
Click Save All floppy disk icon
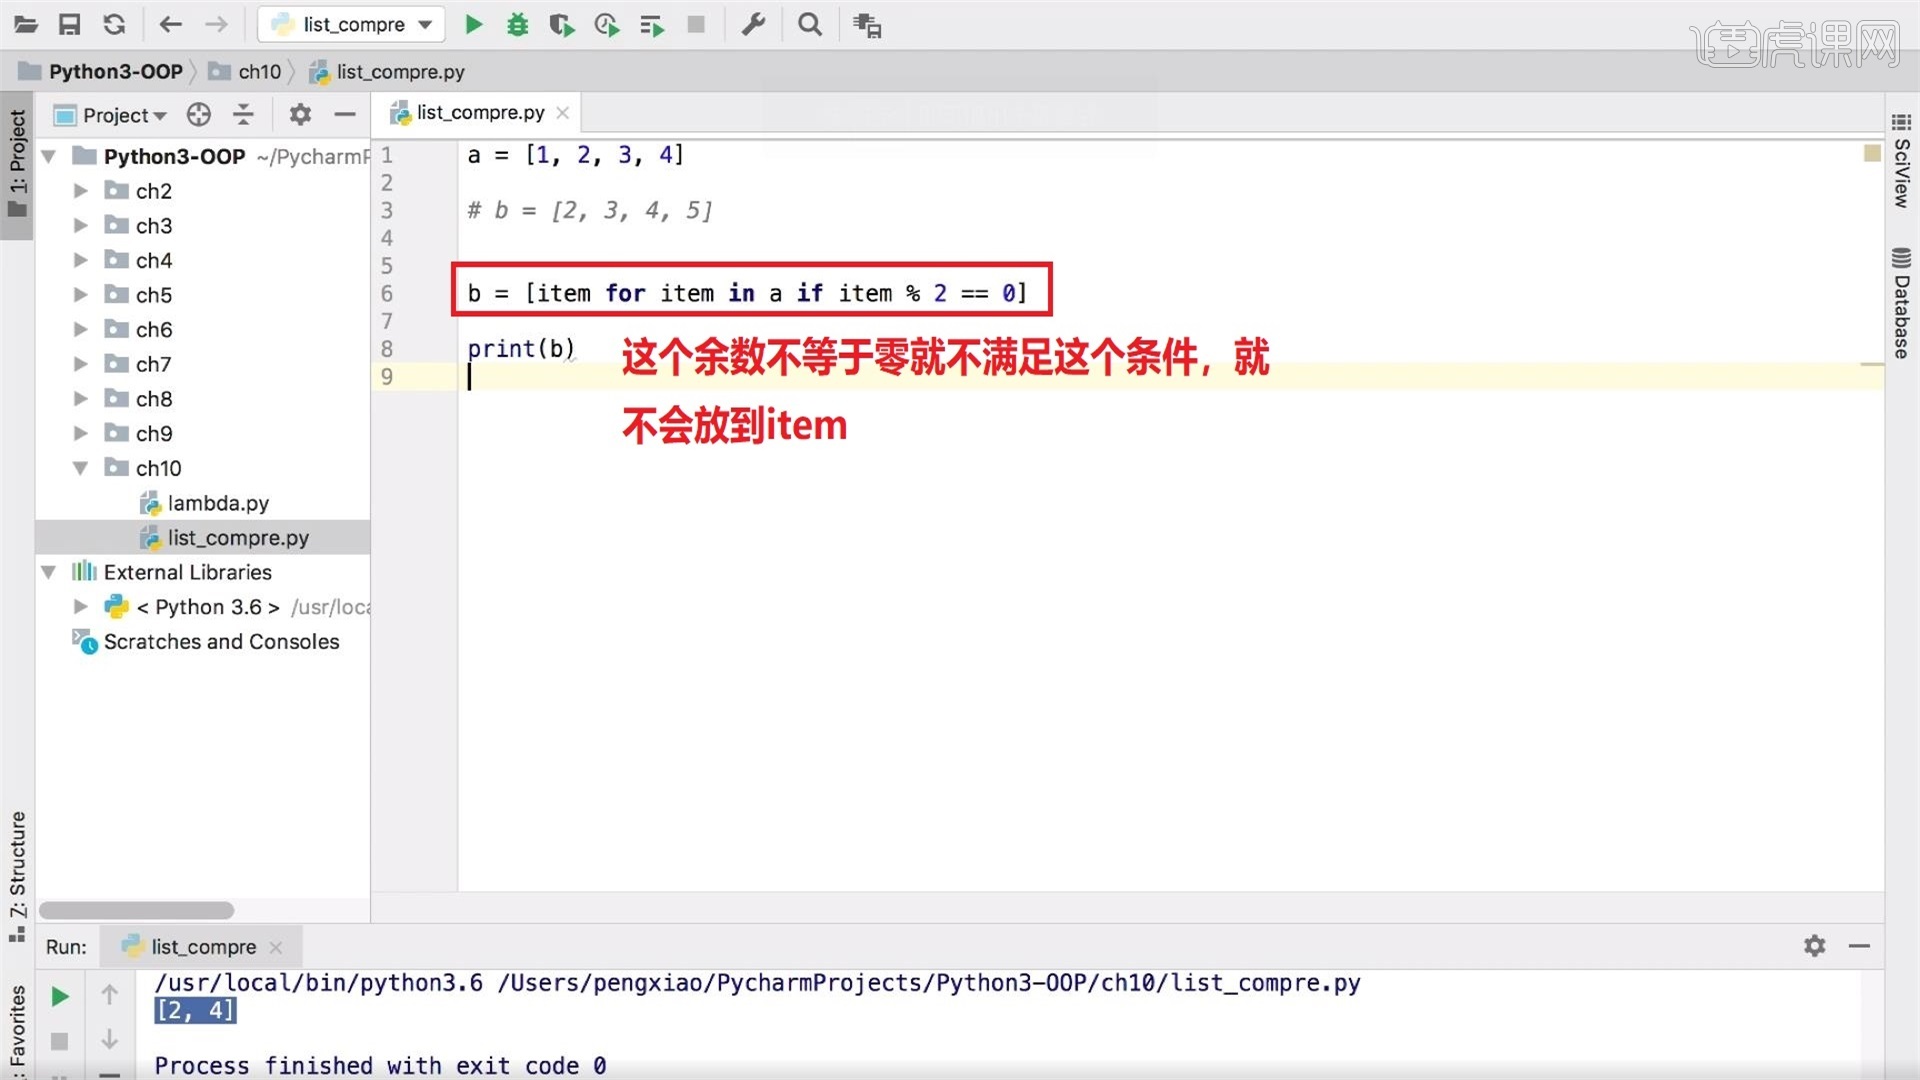point(69,25)
